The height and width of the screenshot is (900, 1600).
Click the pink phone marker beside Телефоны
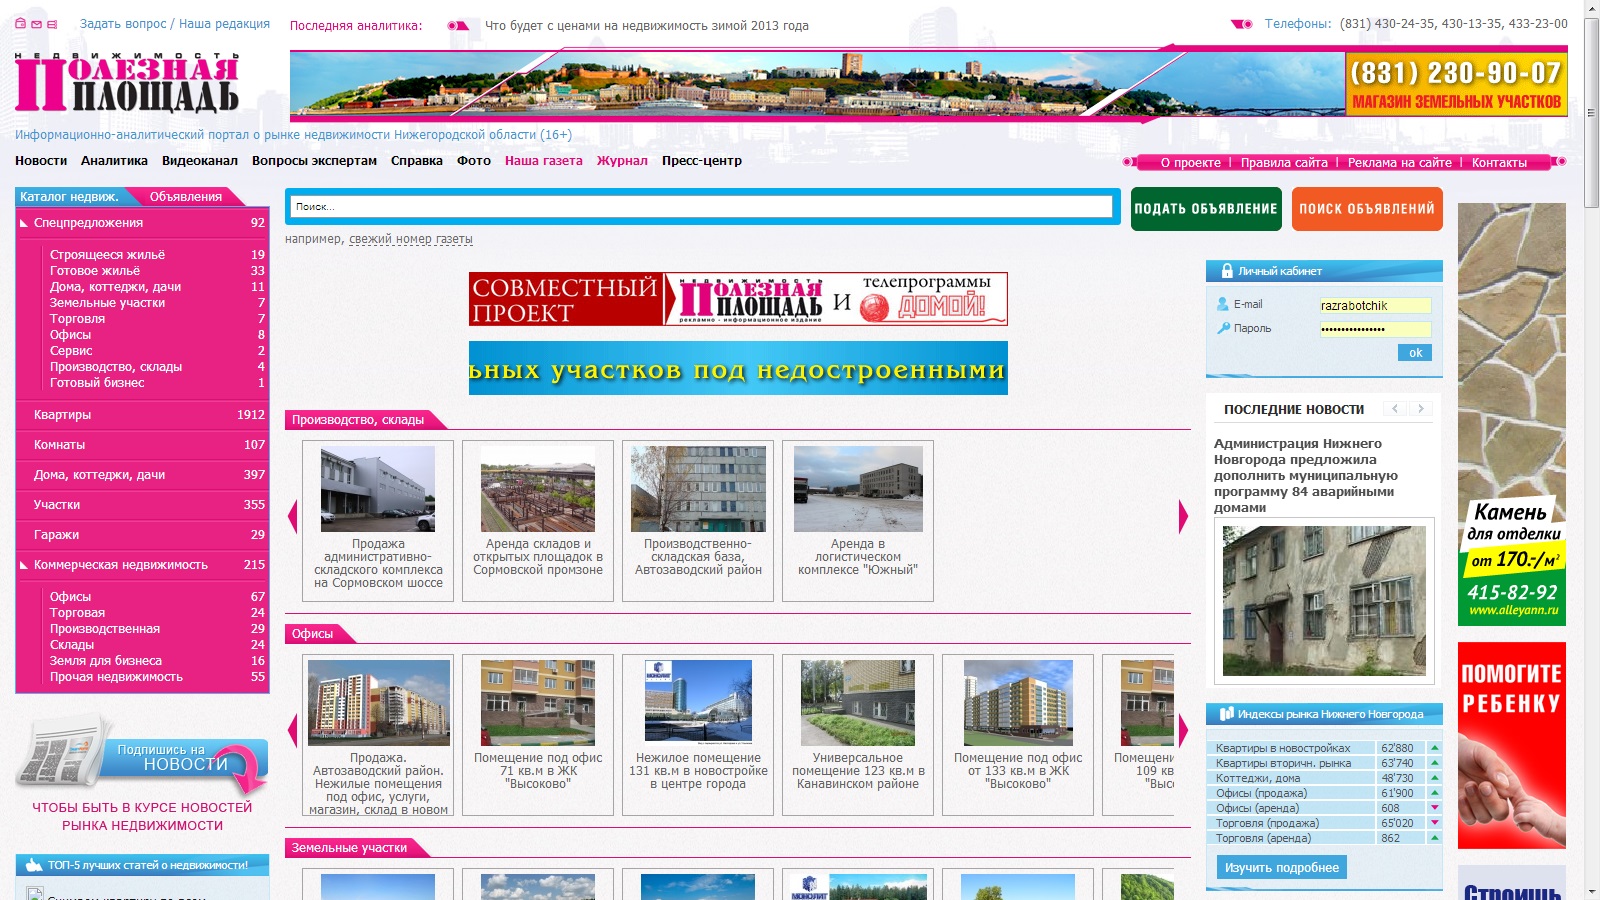pos(1241,24)
